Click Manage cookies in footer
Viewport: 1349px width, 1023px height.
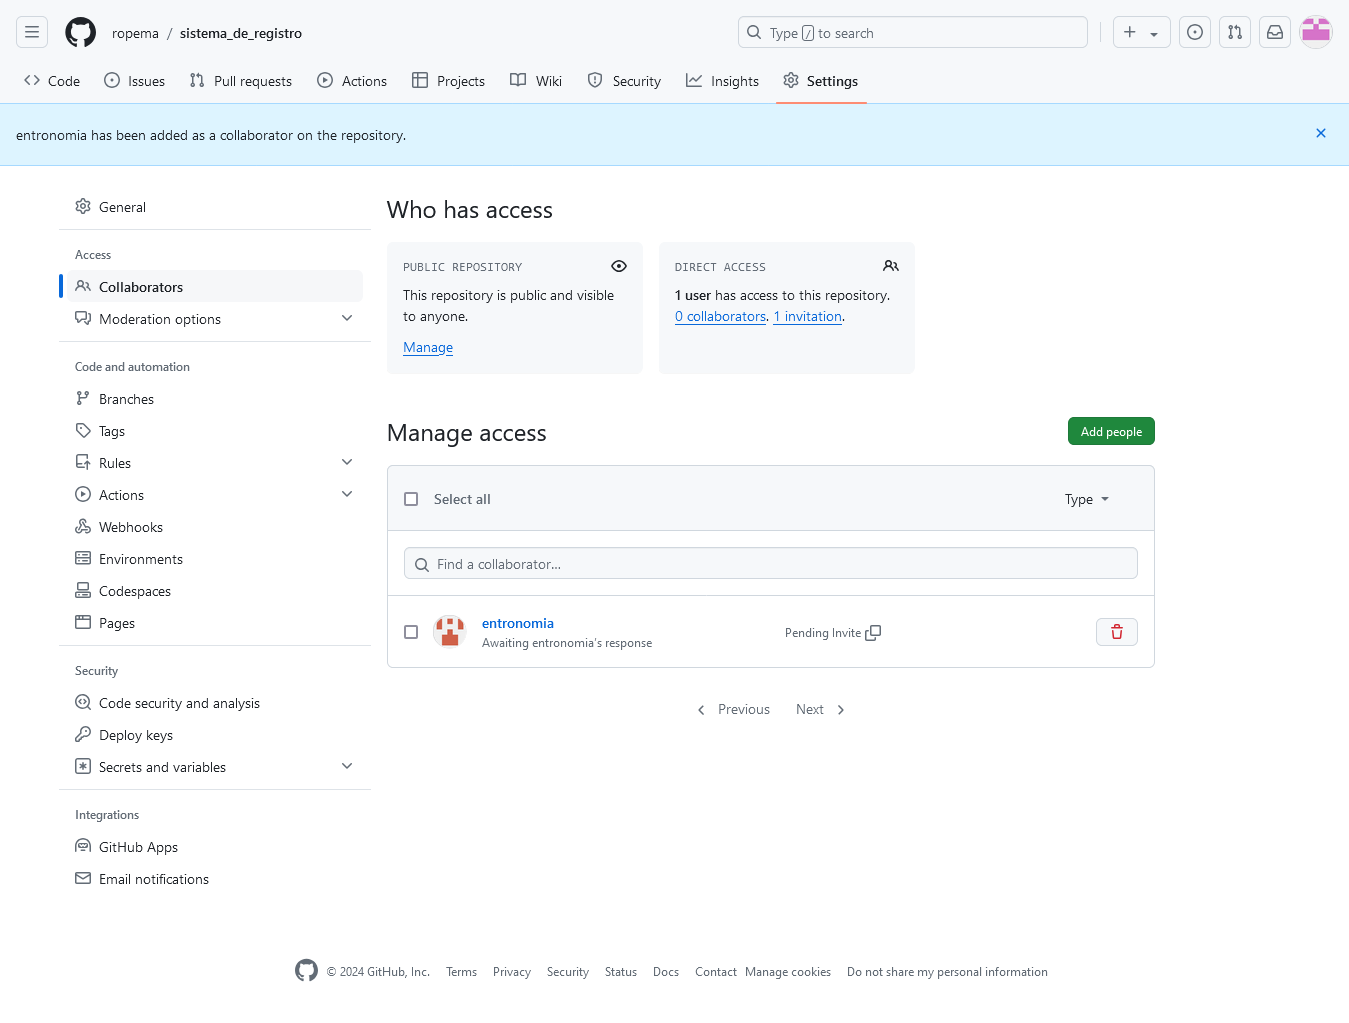click(788, 971)
